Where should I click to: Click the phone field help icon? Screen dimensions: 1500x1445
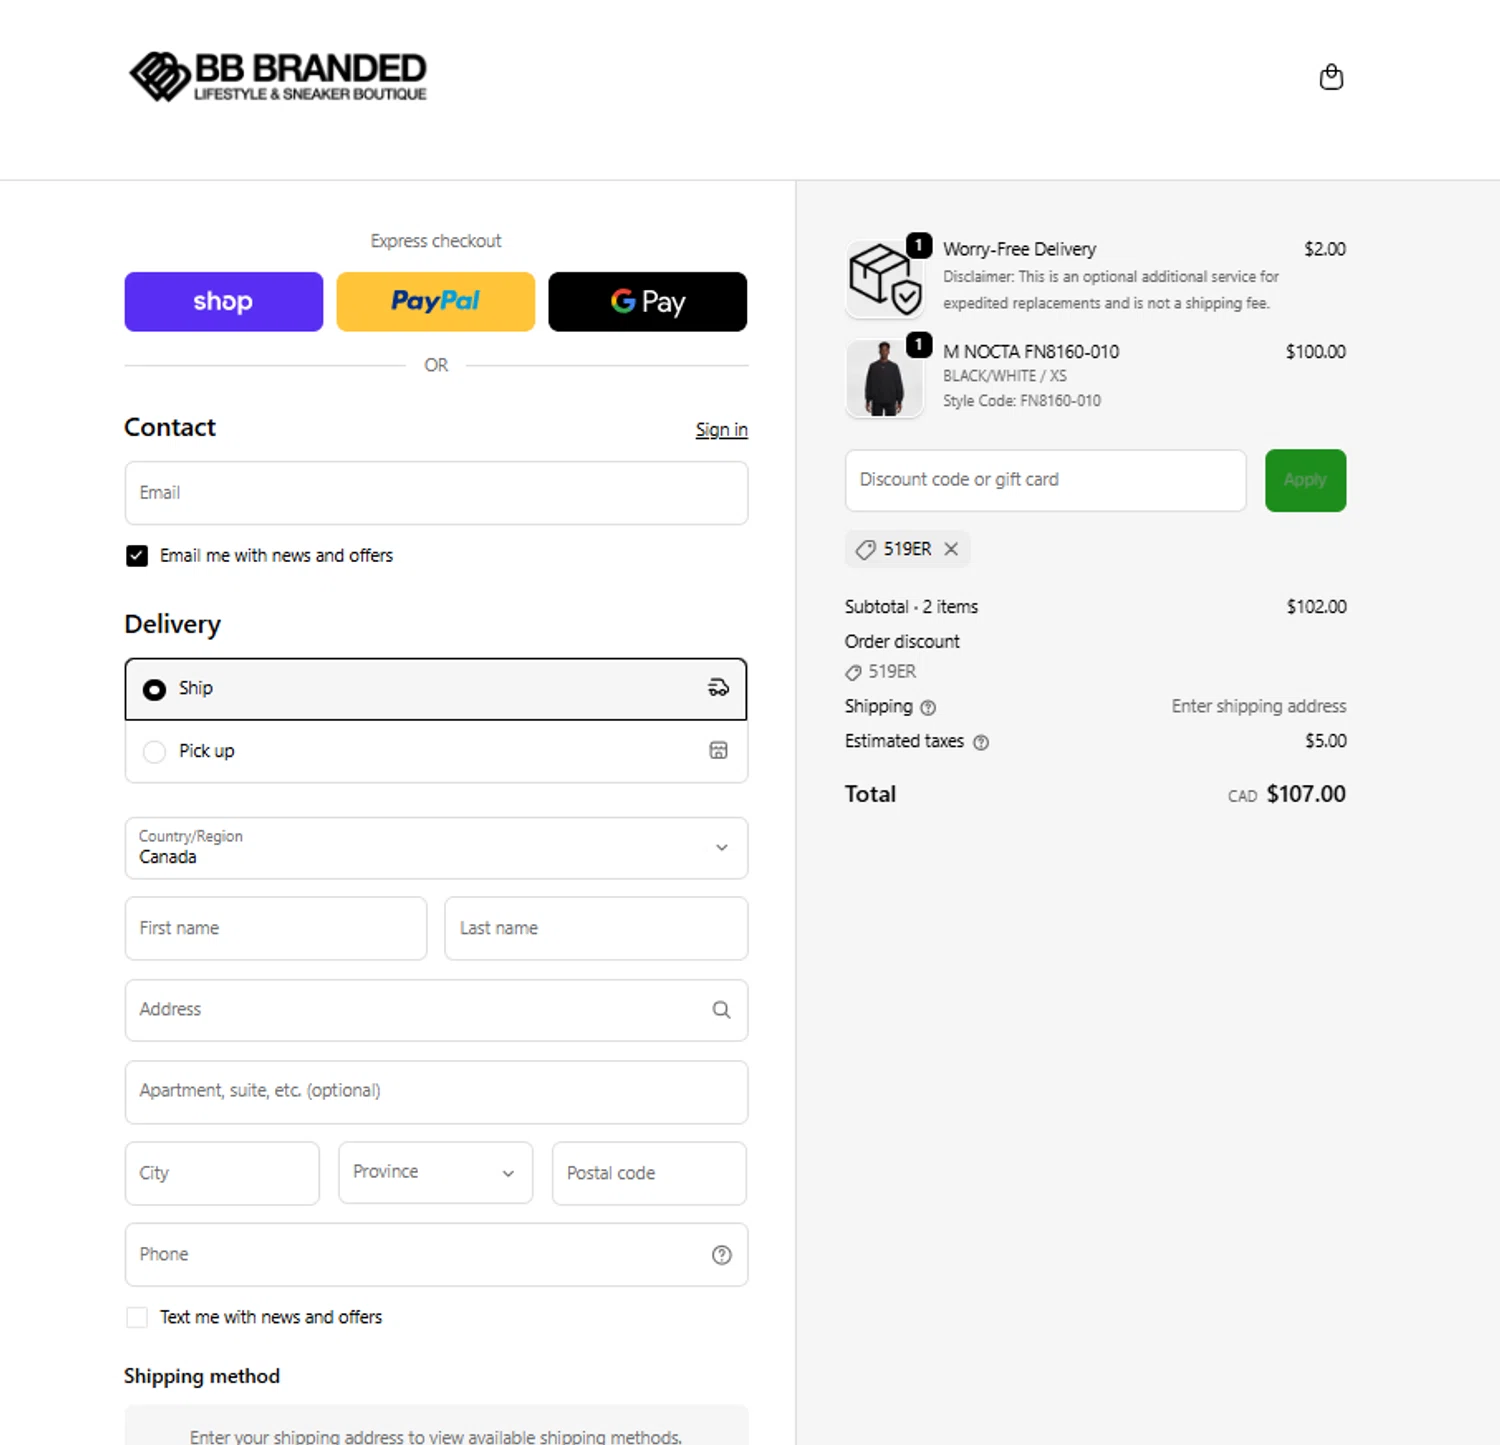click(721, 1255)
